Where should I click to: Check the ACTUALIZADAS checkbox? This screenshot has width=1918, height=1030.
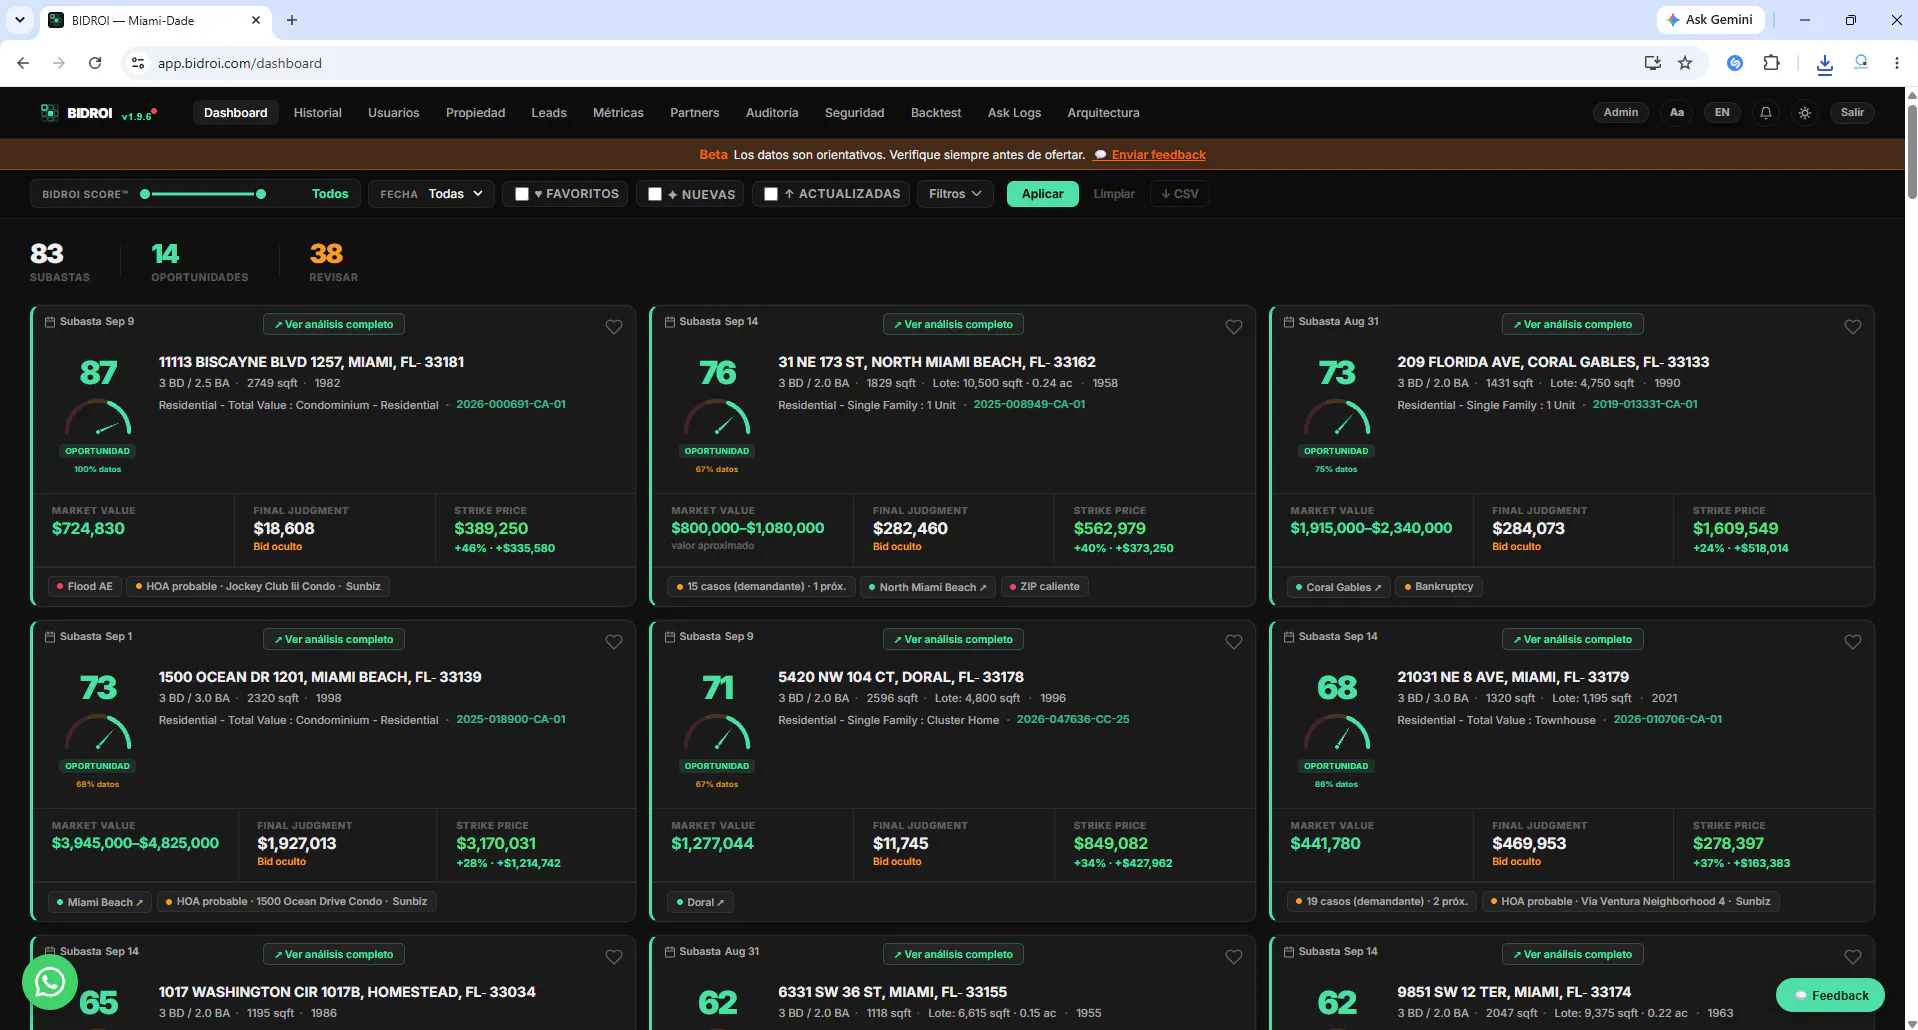click(771, 194)
